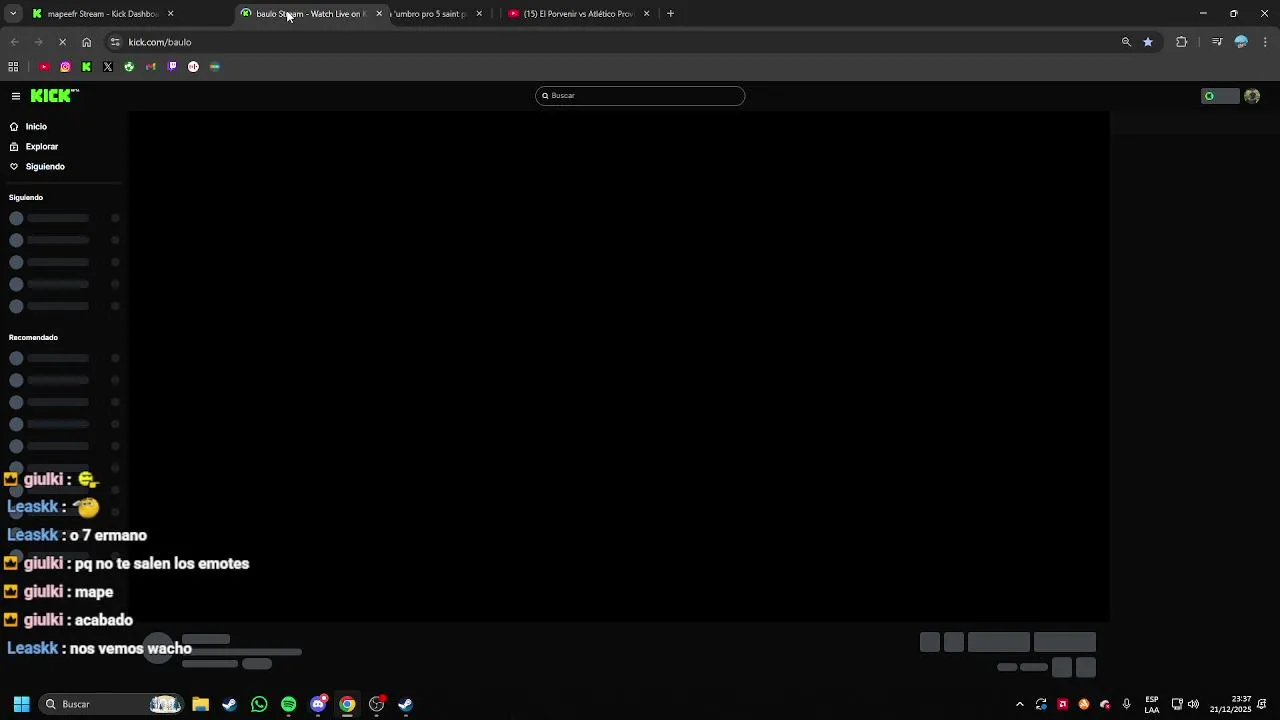Open the clock showing 23:37
This screenshot has height=720, width=1280.
[1230, 704]
